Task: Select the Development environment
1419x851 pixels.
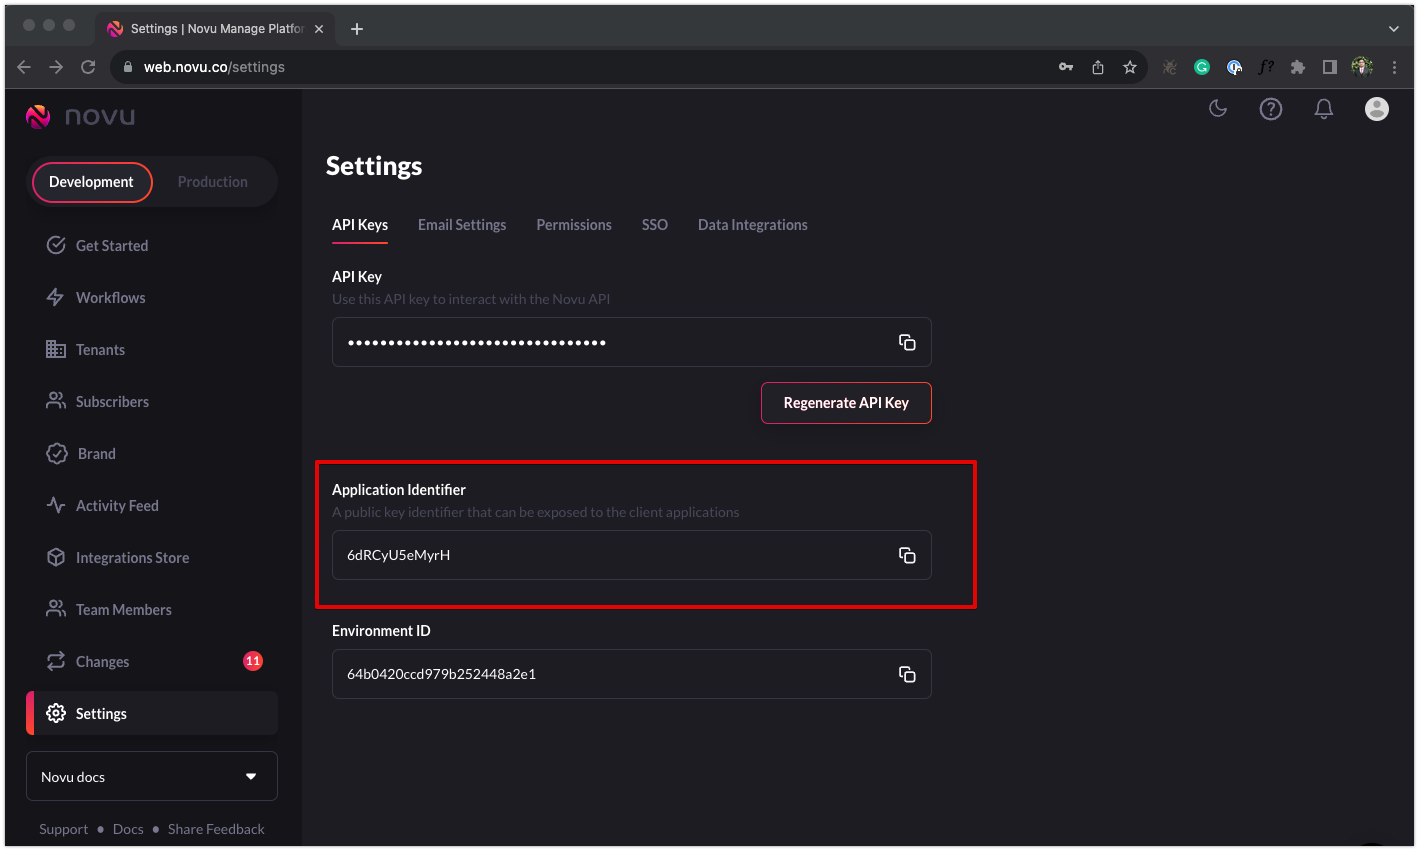Action: 91,182
